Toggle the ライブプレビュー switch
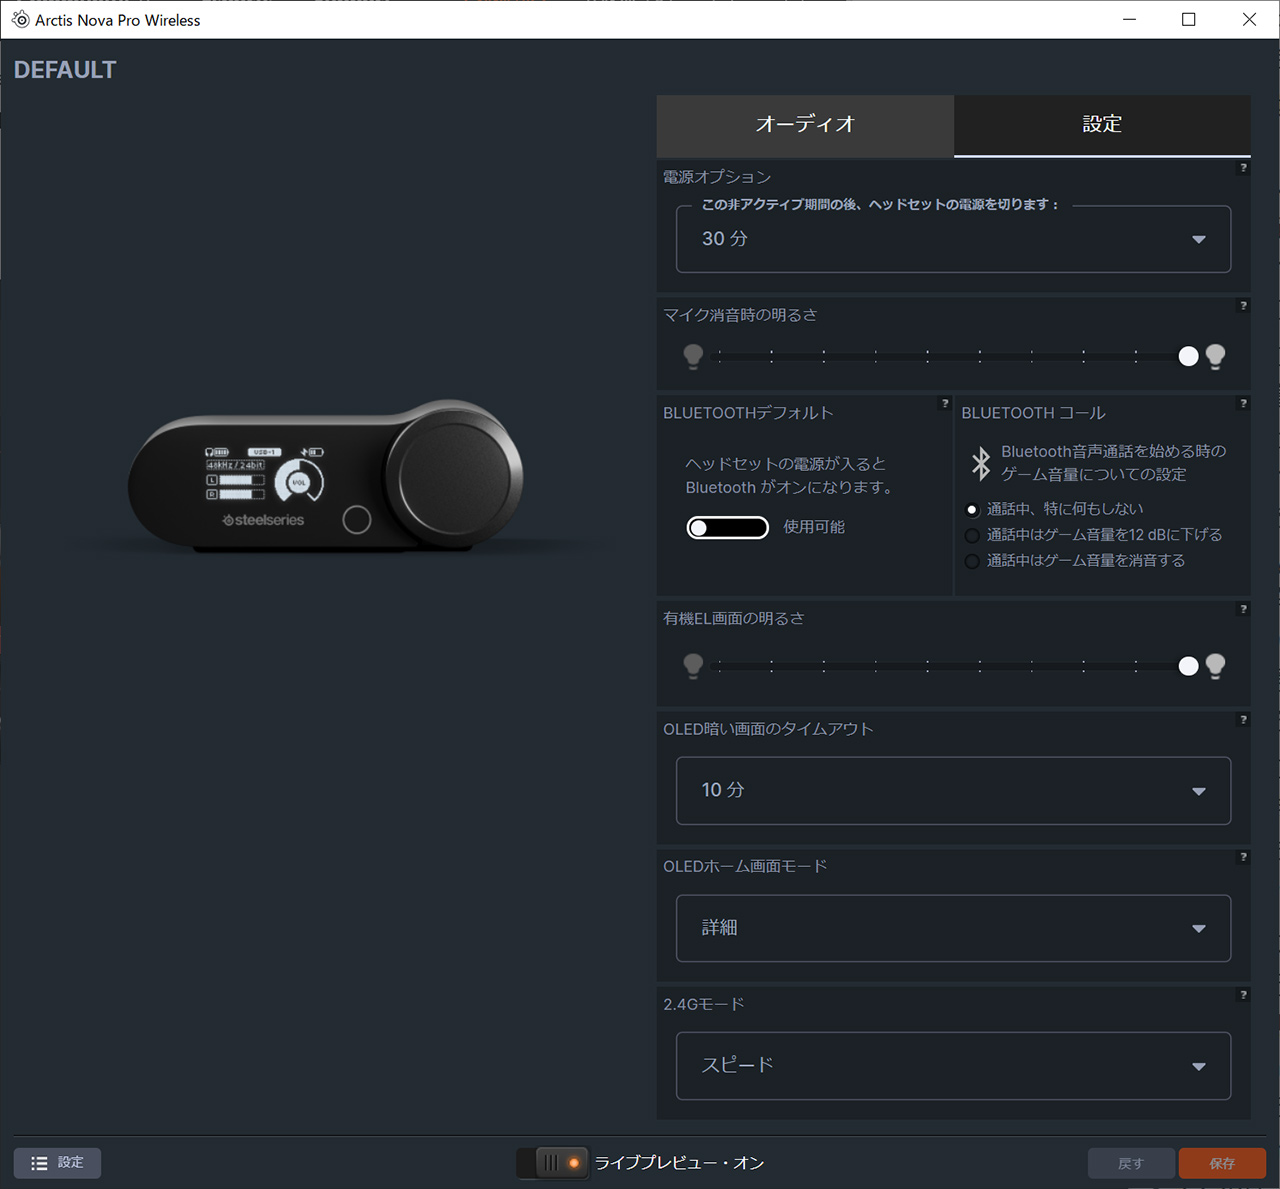1280x1189 pixels. pyautogui.click(x=553, y=1163)
